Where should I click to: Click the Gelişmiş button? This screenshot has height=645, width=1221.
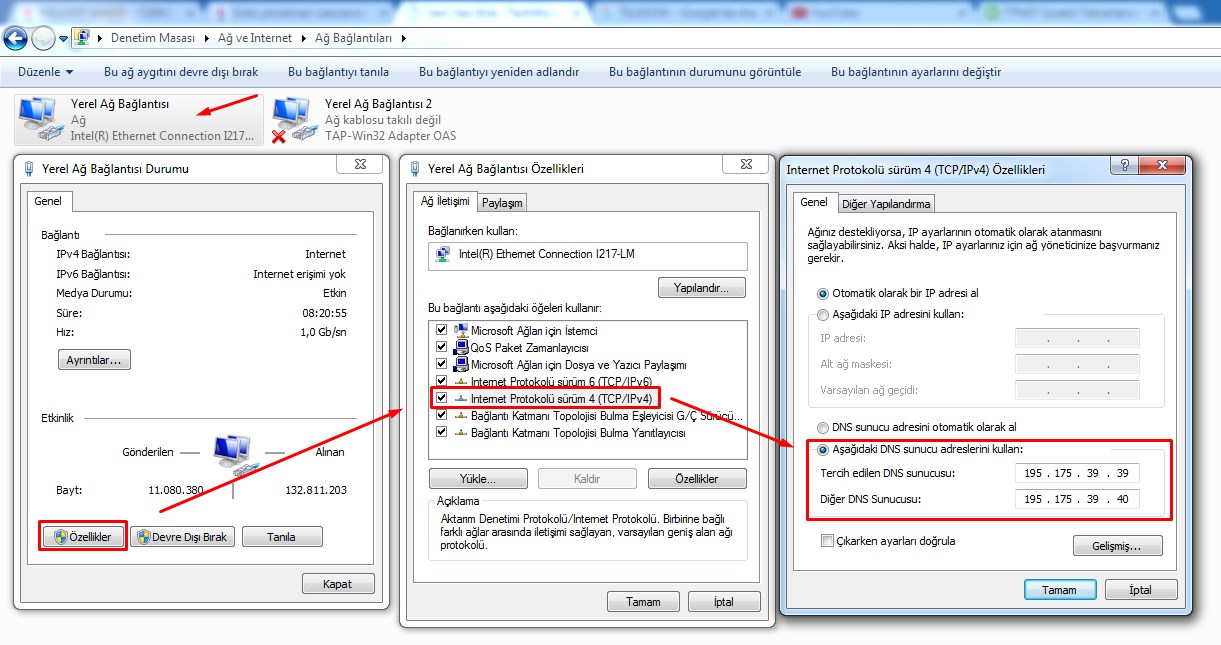1117,546
